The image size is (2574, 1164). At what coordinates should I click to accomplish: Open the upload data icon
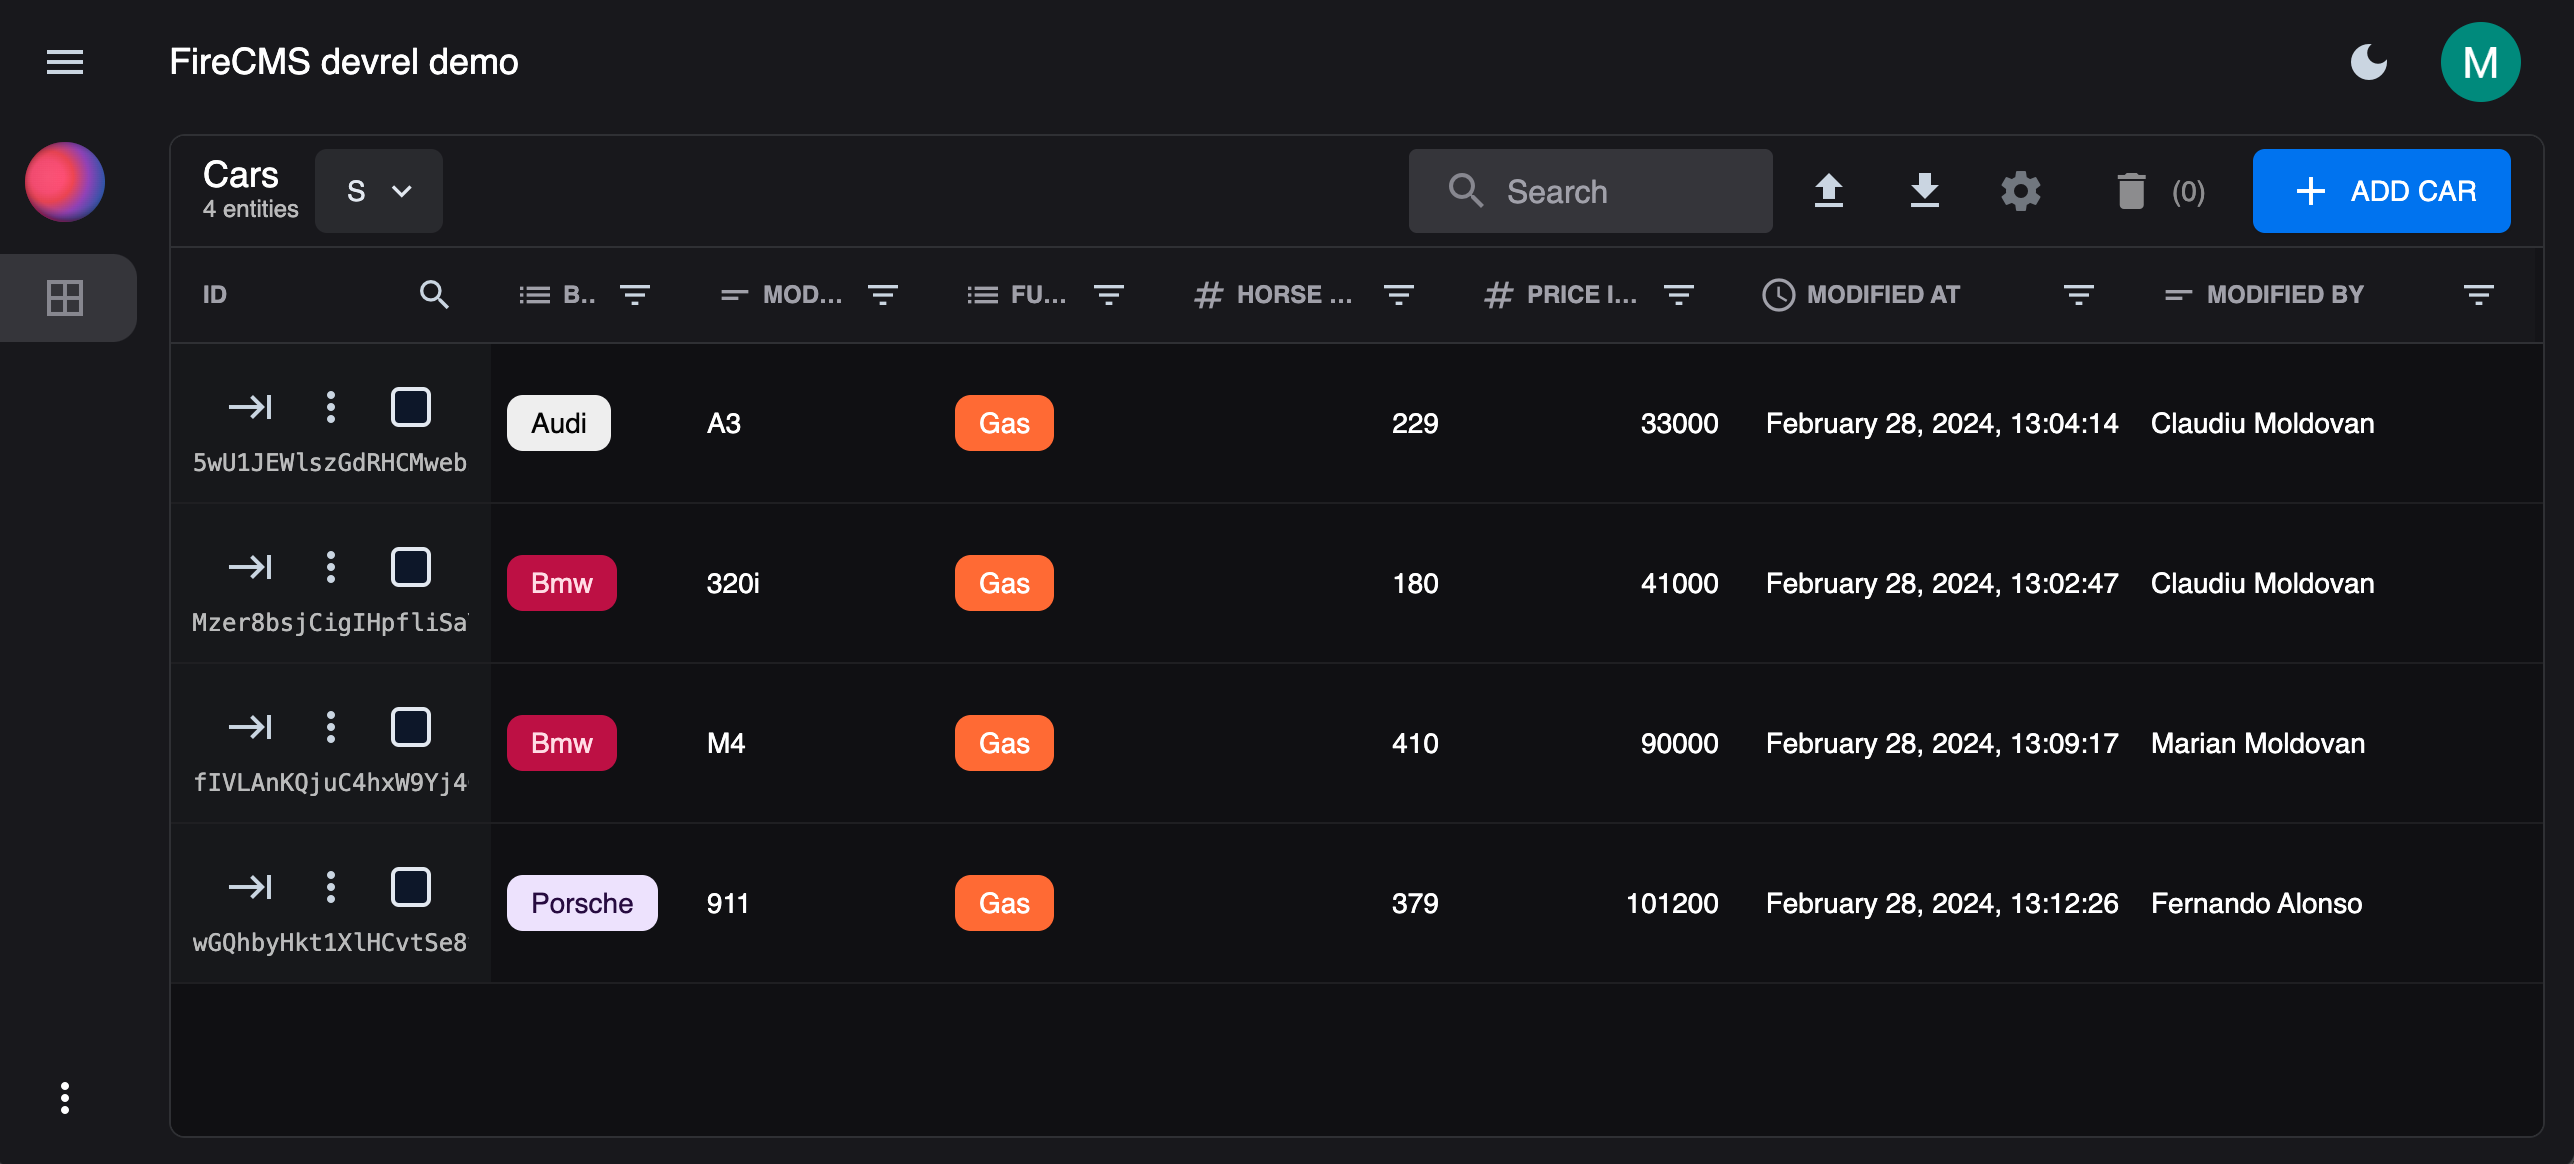(x=1829, y=190)
